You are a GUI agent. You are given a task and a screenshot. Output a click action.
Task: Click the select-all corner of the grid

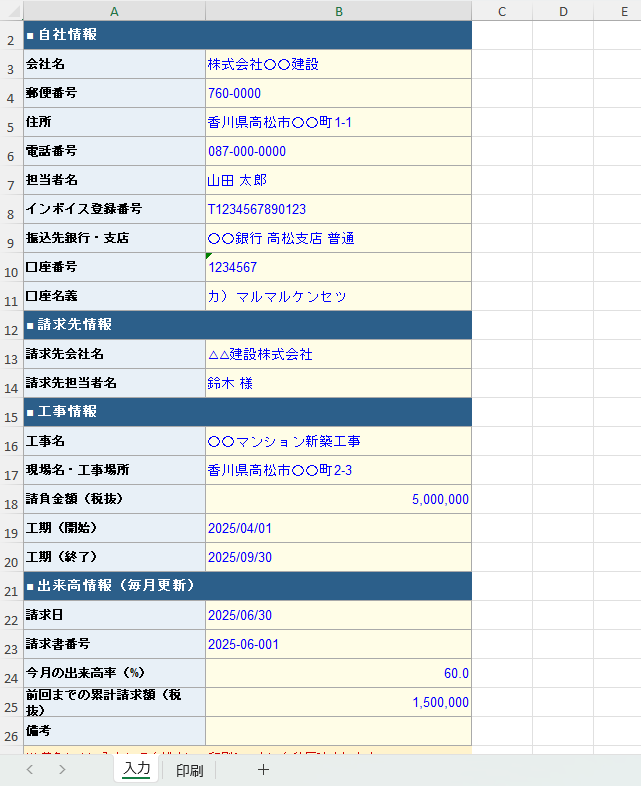point(11,11)
